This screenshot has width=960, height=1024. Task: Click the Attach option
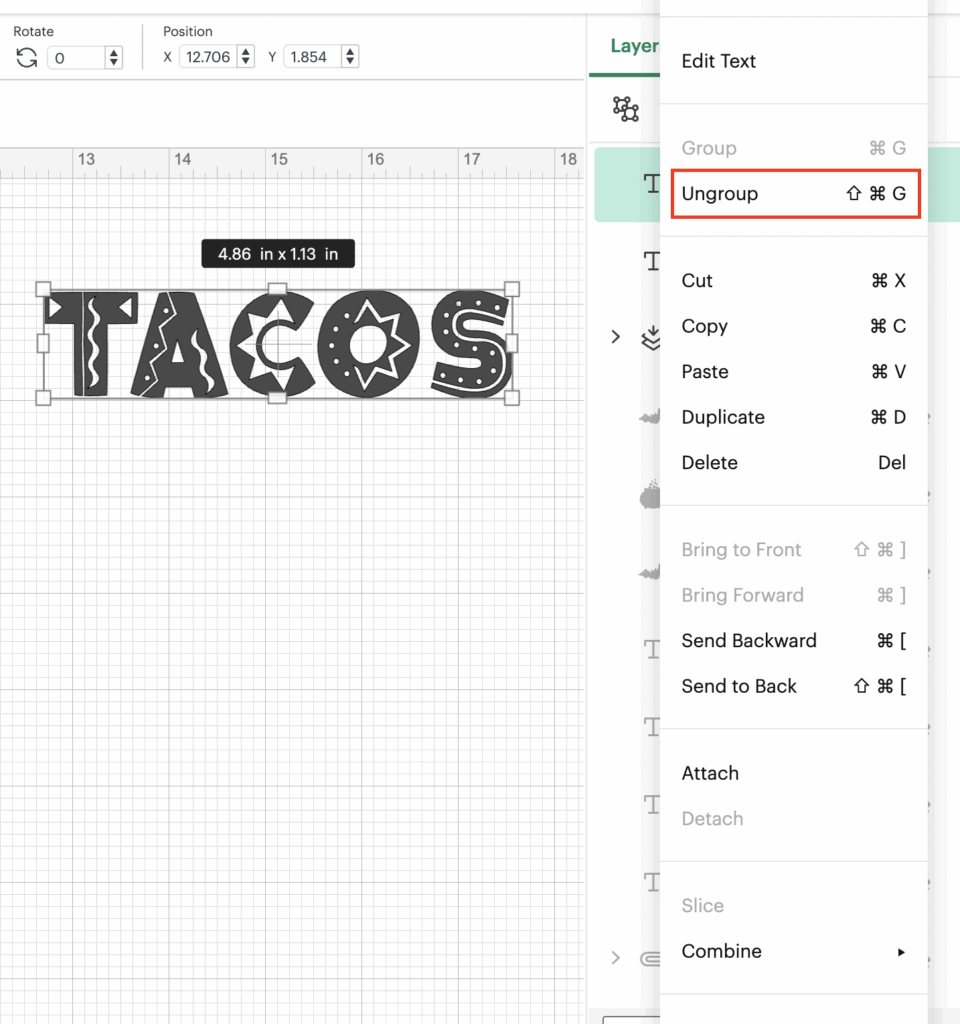point(710,773)
